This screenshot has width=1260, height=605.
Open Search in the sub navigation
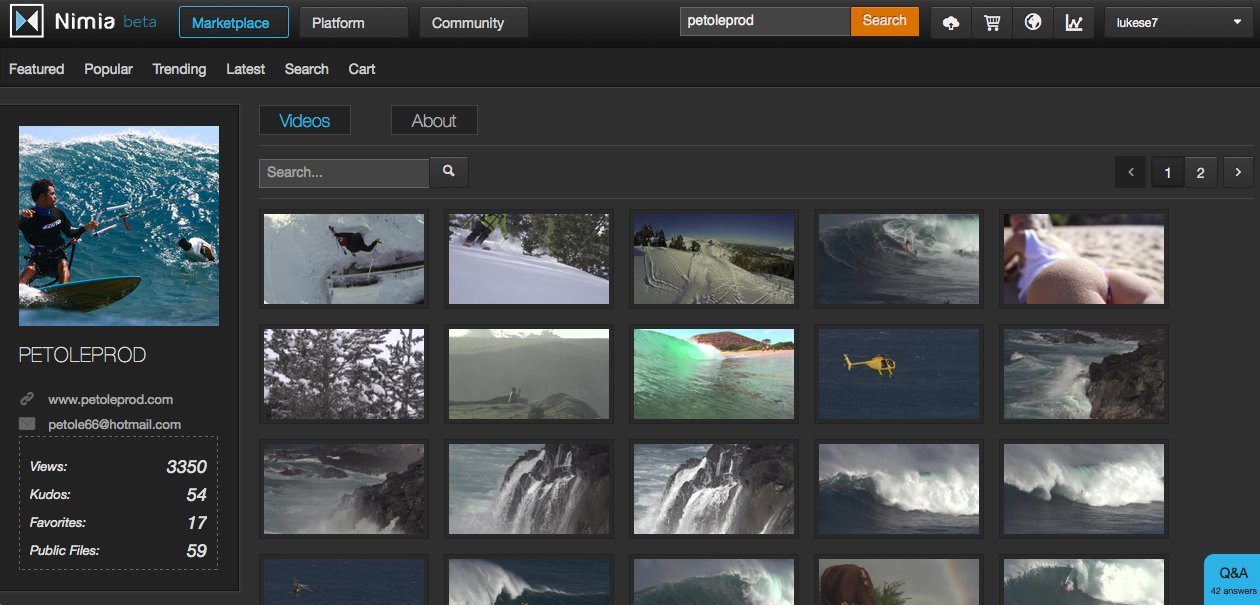(x=306, y=69)
